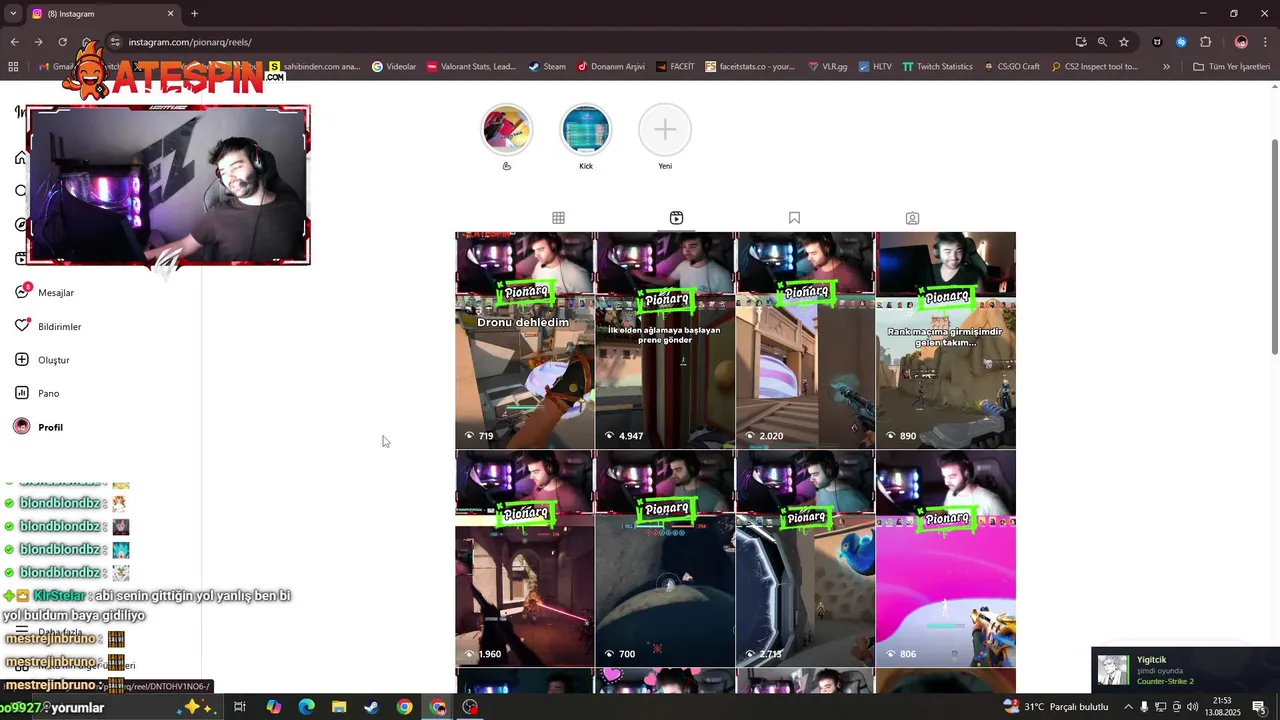Click the address bar URL field
The image size is (1280, 720).
(x=590, y=42)
